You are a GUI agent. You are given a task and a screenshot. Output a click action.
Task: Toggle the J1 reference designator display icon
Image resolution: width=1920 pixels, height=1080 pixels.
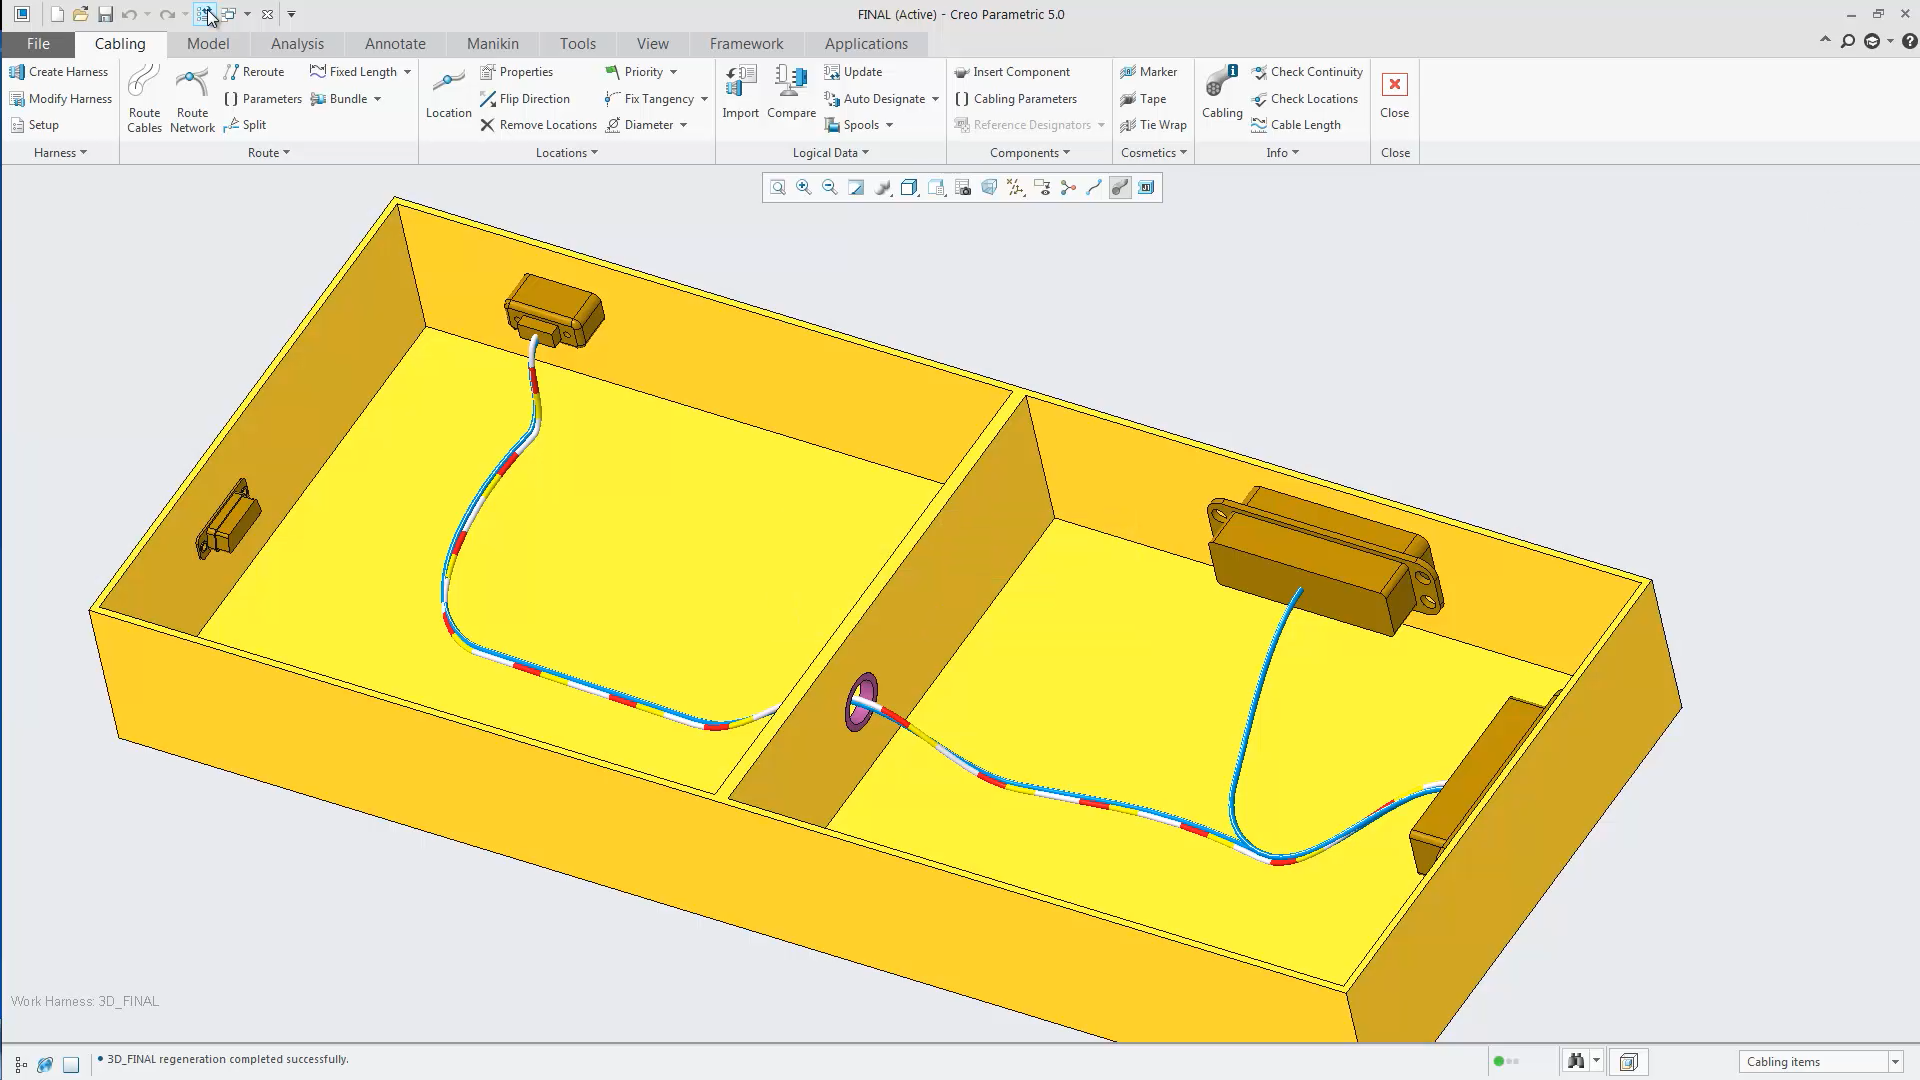coord(1146,187)
